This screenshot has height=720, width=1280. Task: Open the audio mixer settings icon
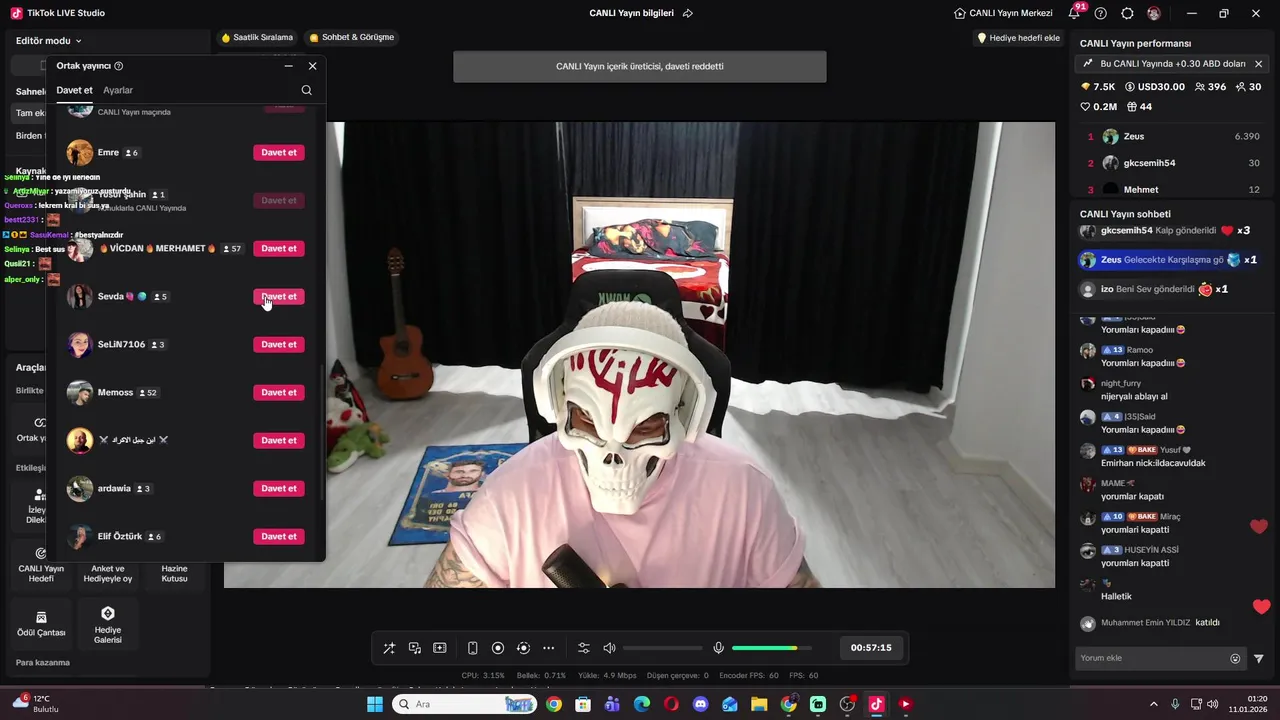[584, 648]
